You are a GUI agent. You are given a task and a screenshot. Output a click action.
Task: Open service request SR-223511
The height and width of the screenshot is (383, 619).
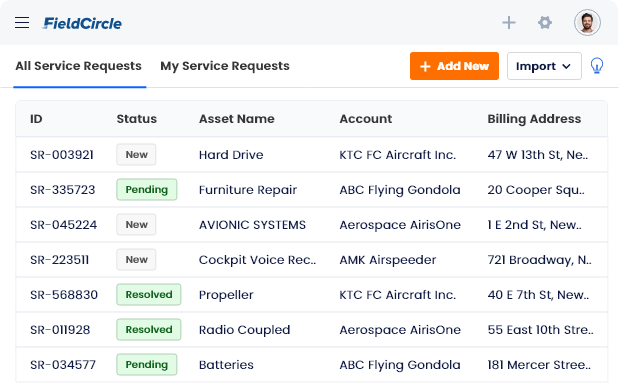point(60,260)
